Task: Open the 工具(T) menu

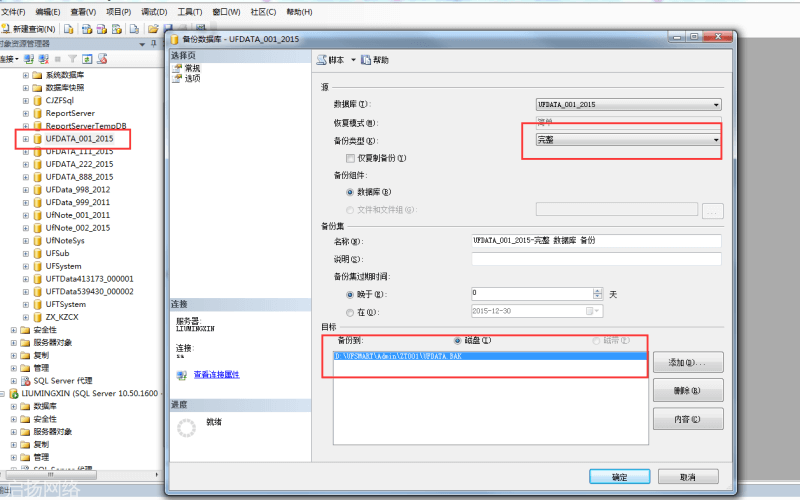Action: [x=190, y=12]
